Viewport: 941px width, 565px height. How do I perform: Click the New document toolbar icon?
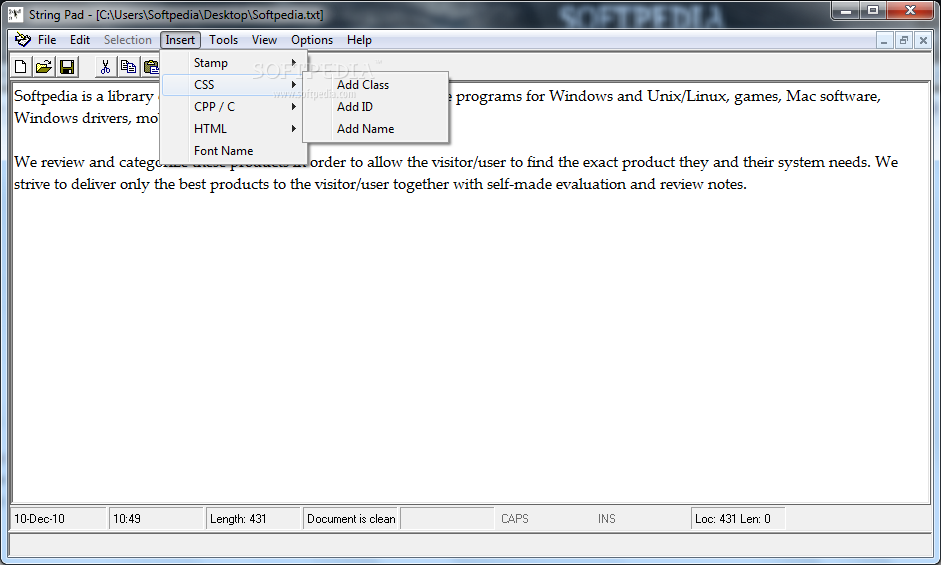pyautogui.click(x=21, y=67)
